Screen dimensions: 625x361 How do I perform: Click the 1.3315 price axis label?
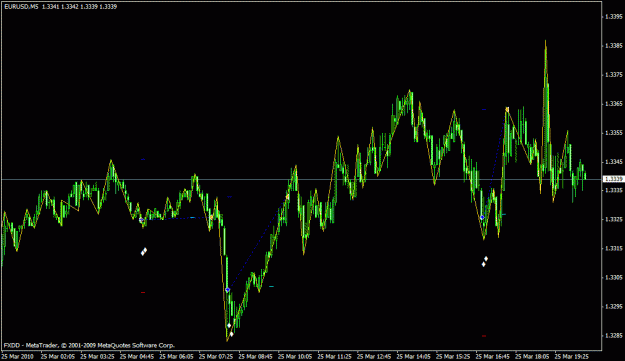pyautogui.click(x=613, y=249)
